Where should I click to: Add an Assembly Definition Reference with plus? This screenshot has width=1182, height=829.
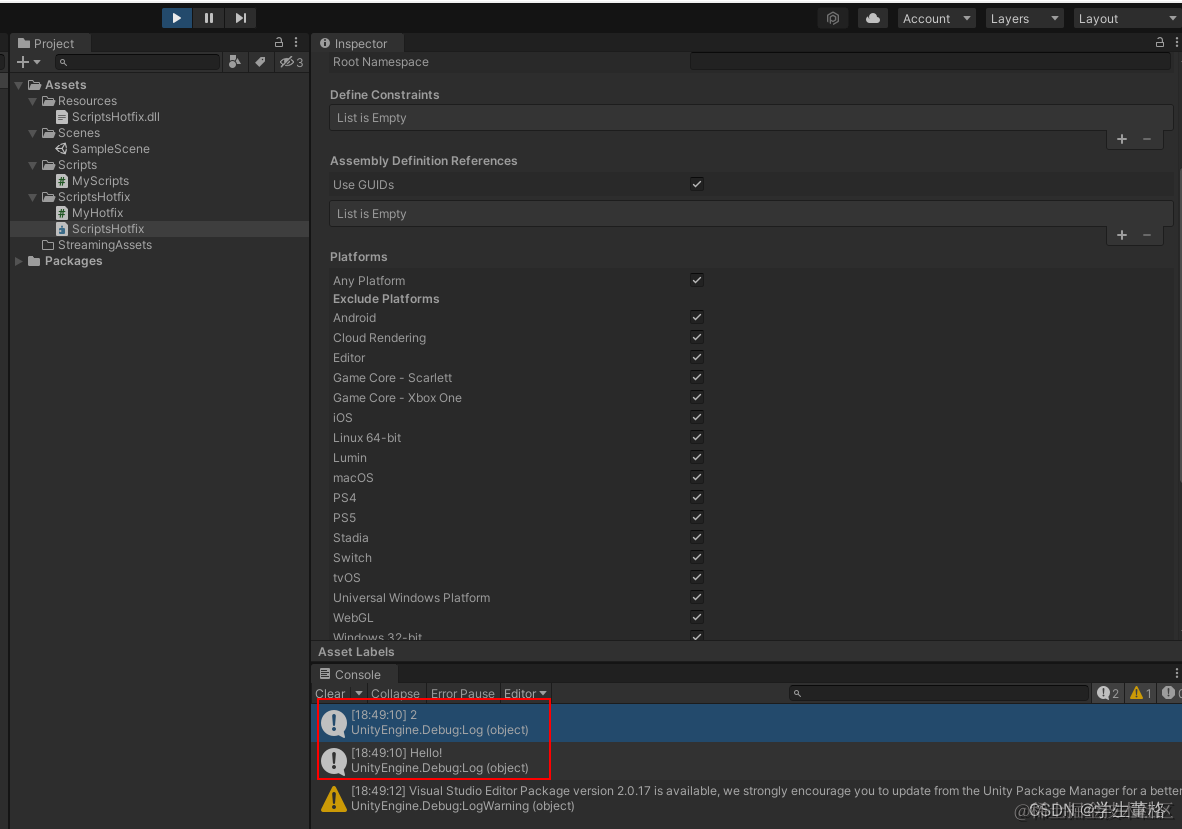click(x=1122, y=235)
